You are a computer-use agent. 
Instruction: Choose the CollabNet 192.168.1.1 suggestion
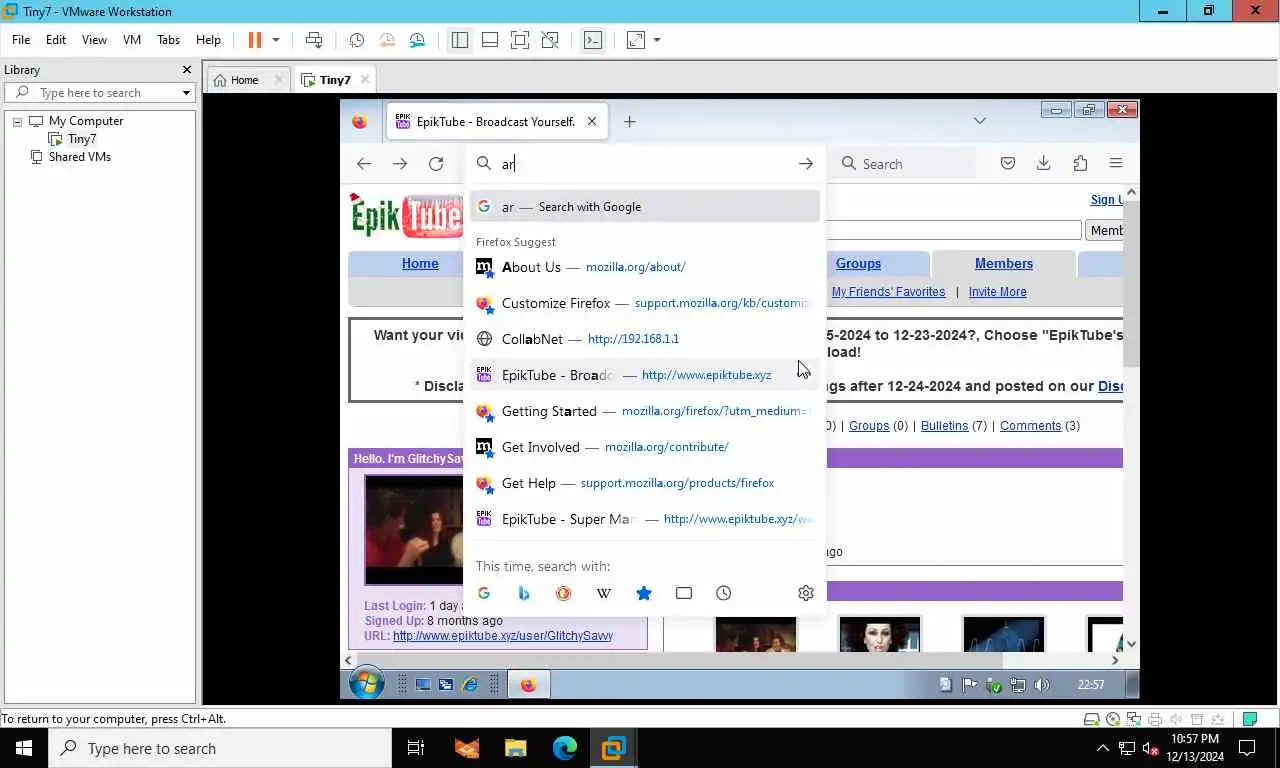(x=645, y=339)
